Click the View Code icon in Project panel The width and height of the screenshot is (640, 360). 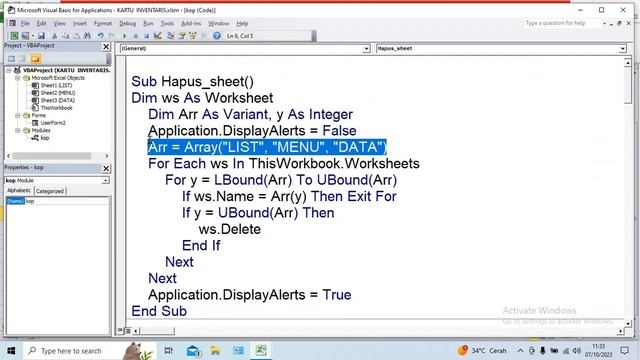(x=11, y=59)
